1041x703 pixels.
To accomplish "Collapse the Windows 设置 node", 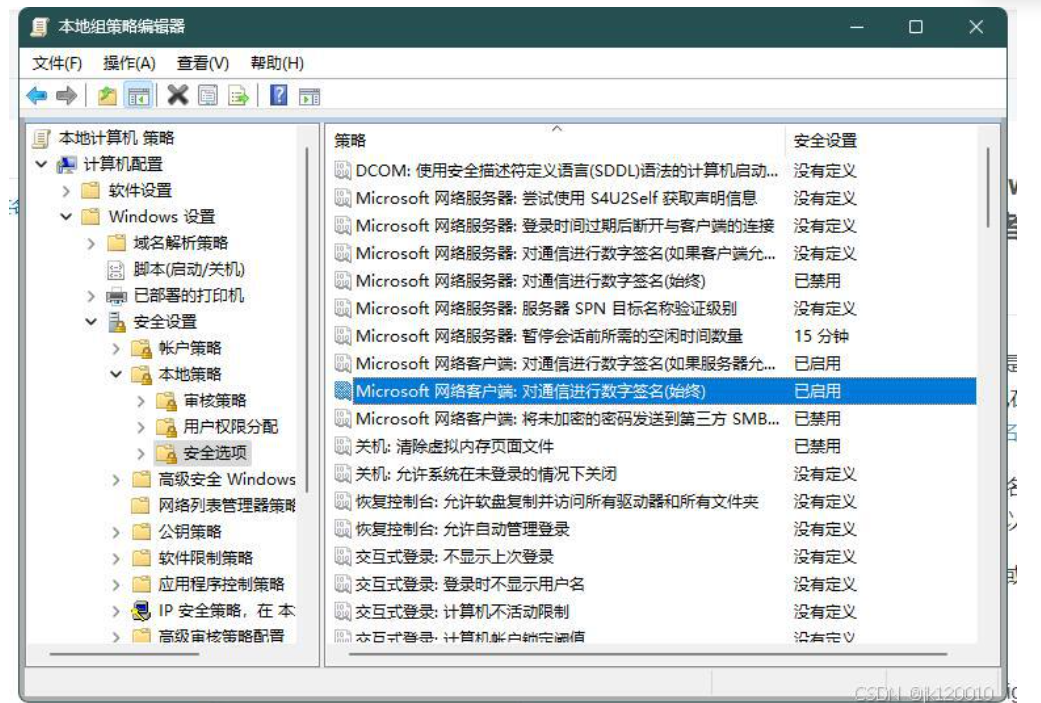I will (x=66, y=216).
